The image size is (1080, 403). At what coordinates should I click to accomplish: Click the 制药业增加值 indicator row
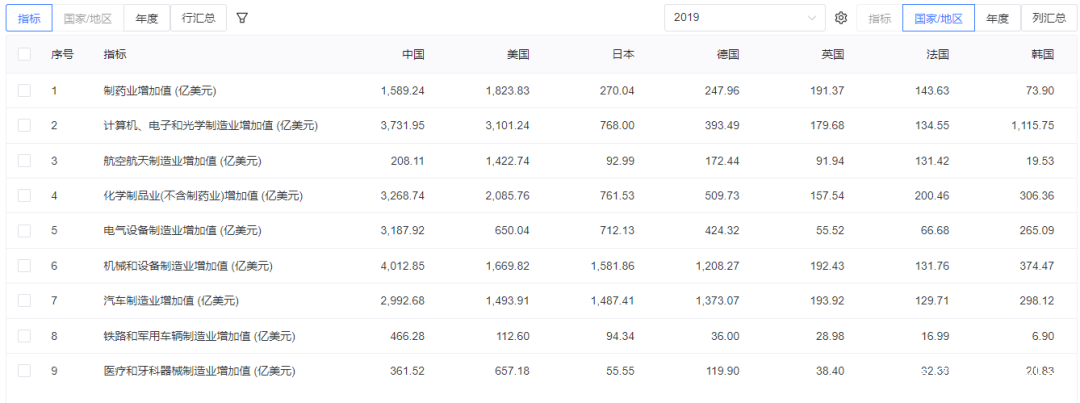click(x=160, y=91)
